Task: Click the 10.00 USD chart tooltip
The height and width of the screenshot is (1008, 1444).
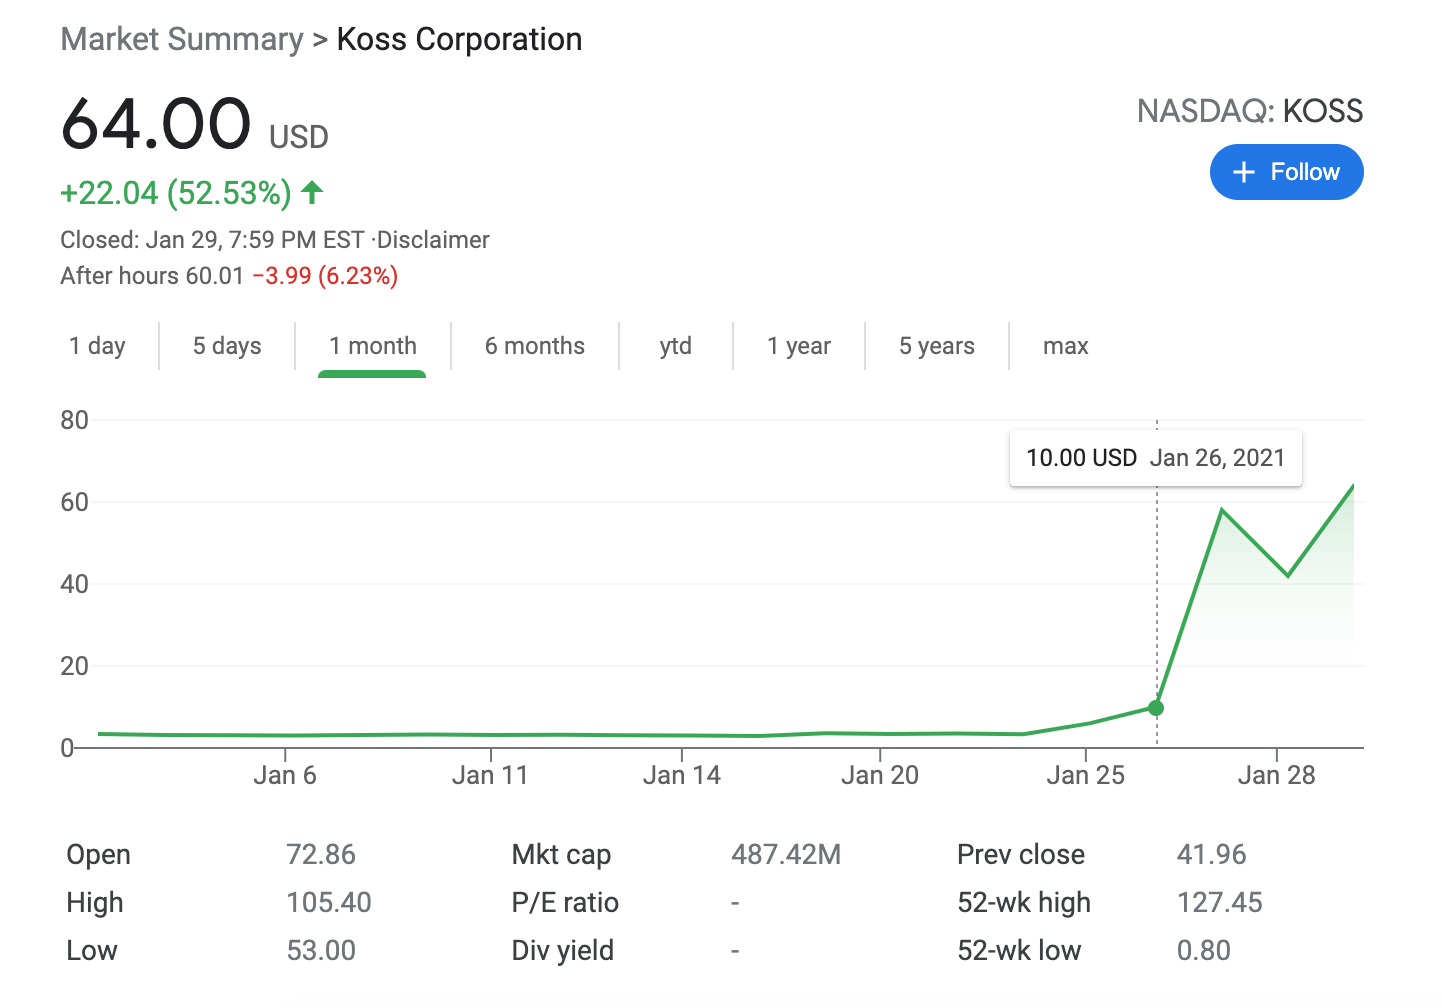Action: (1156, 458)
